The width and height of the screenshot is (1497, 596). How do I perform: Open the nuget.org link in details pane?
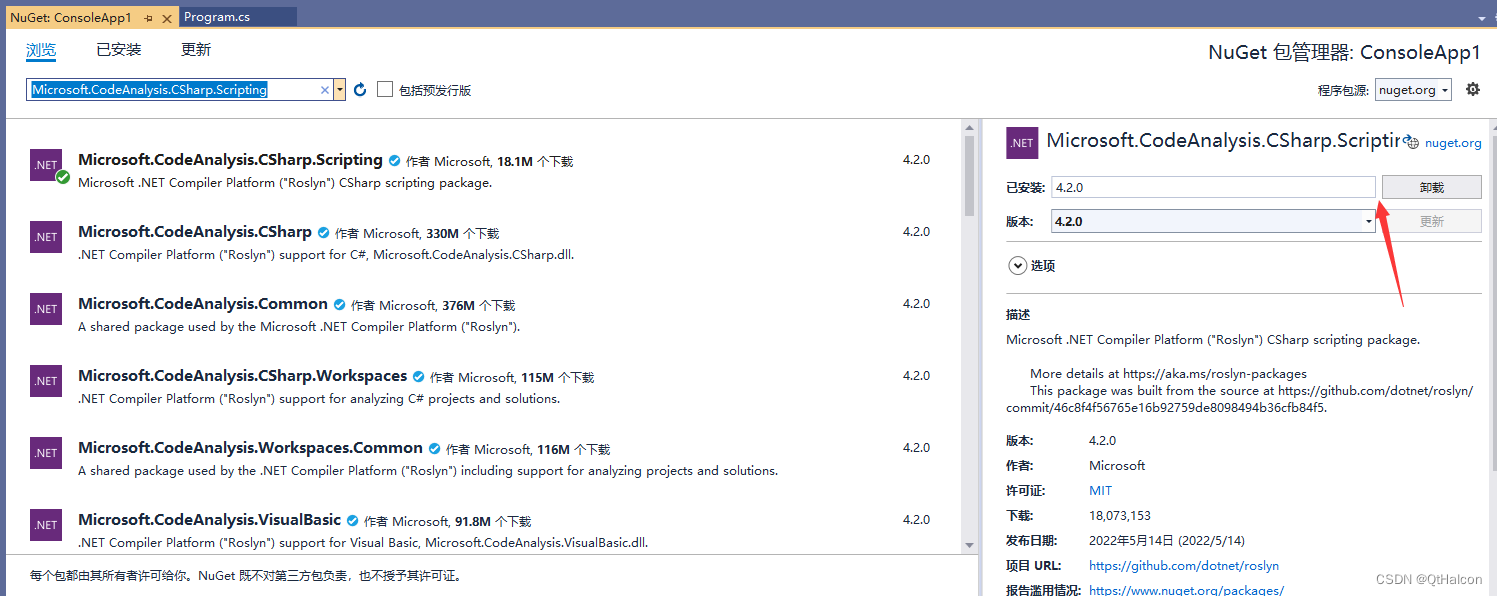(1453, 143)
